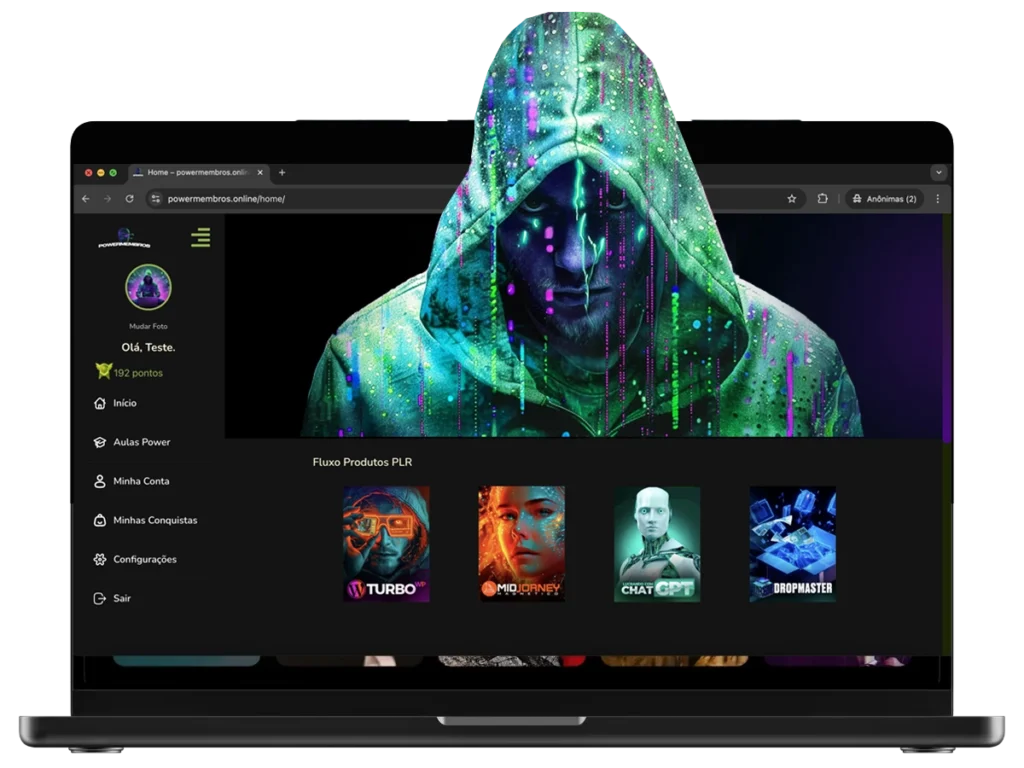Click the Início home icon
Screen dimensions: 1024x768
tap(99, 403)
